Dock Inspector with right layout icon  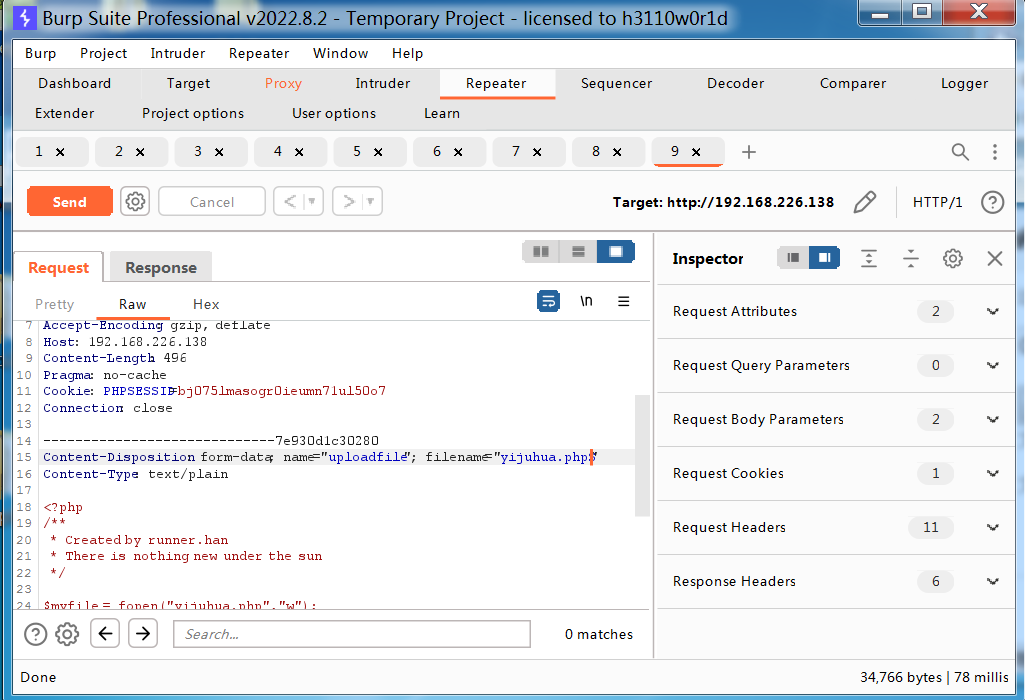(x=824, y=258)
